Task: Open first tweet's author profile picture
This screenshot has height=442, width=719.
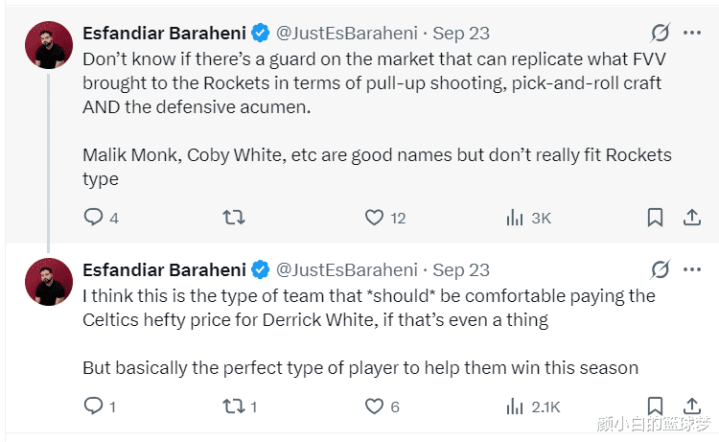Action: pos(48,46)
